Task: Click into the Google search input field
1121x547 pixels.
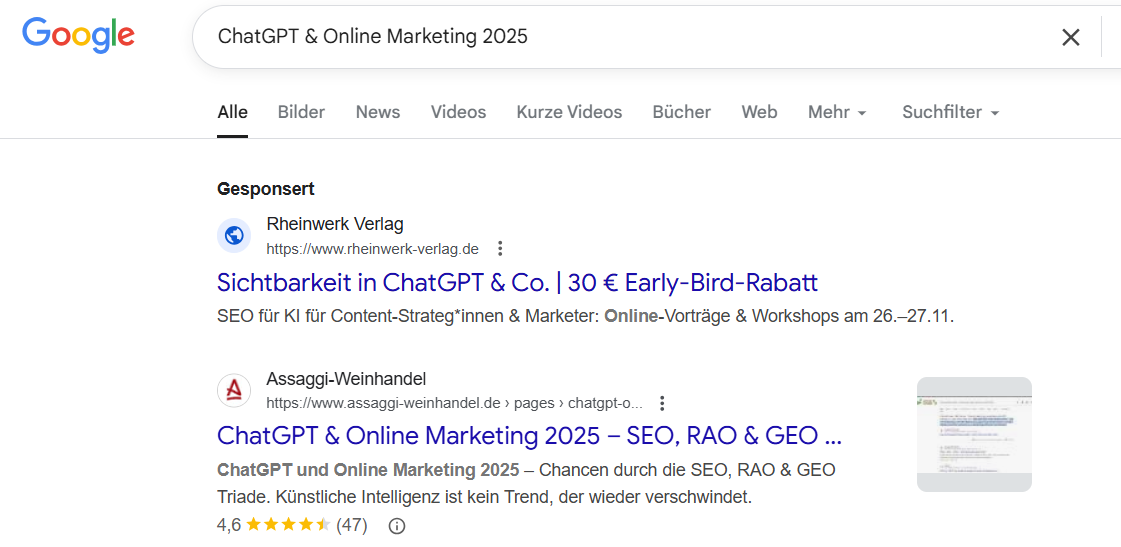Action: click(620, 37)
